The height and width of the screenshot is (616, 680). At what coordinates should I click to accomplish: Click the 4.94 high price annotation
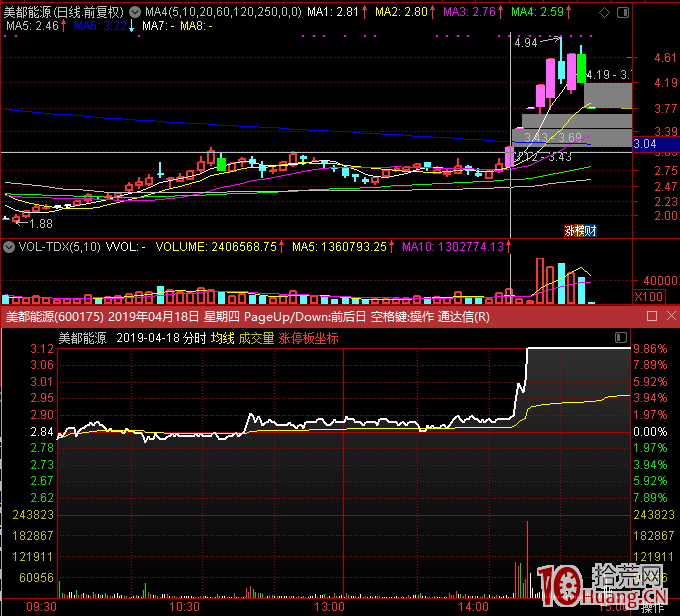(x=526, y=43)
